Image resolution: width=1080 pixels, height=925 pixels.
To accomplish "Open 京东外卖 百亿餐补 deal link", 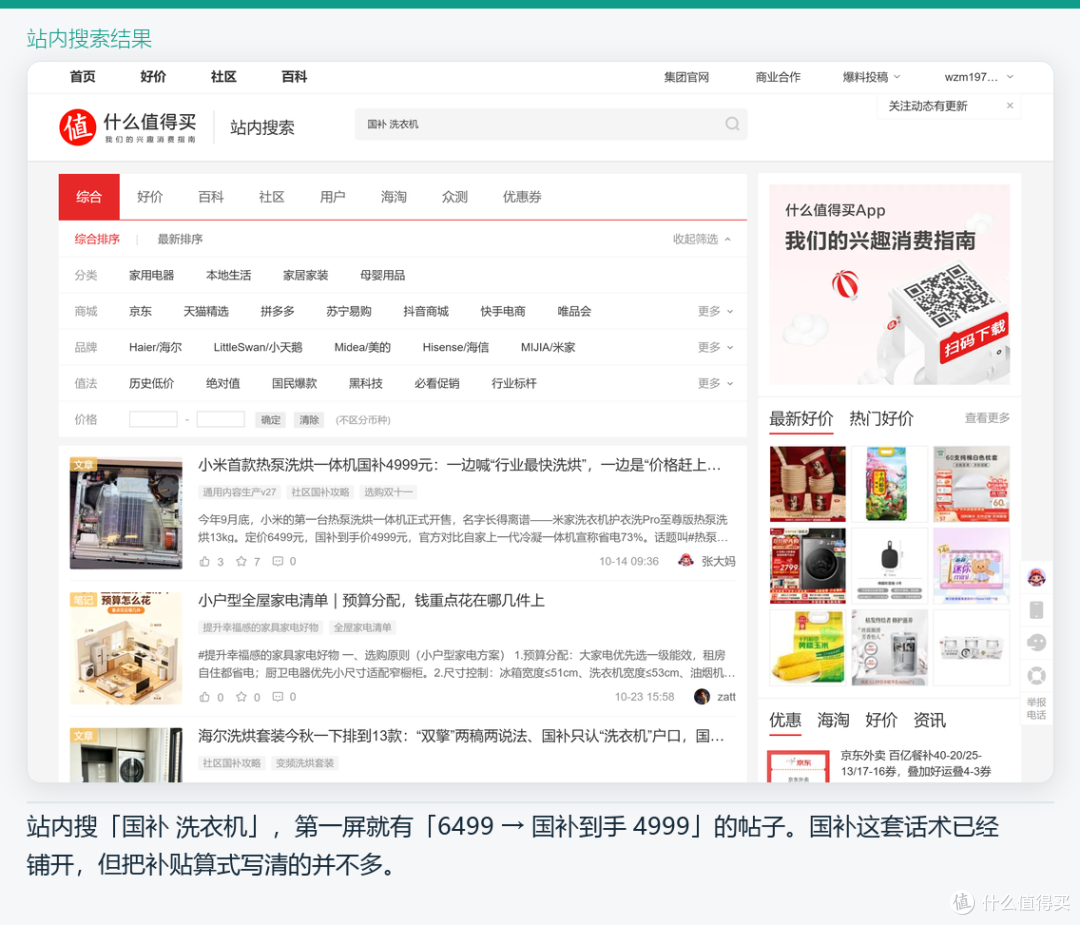I will tap(915, 763).
